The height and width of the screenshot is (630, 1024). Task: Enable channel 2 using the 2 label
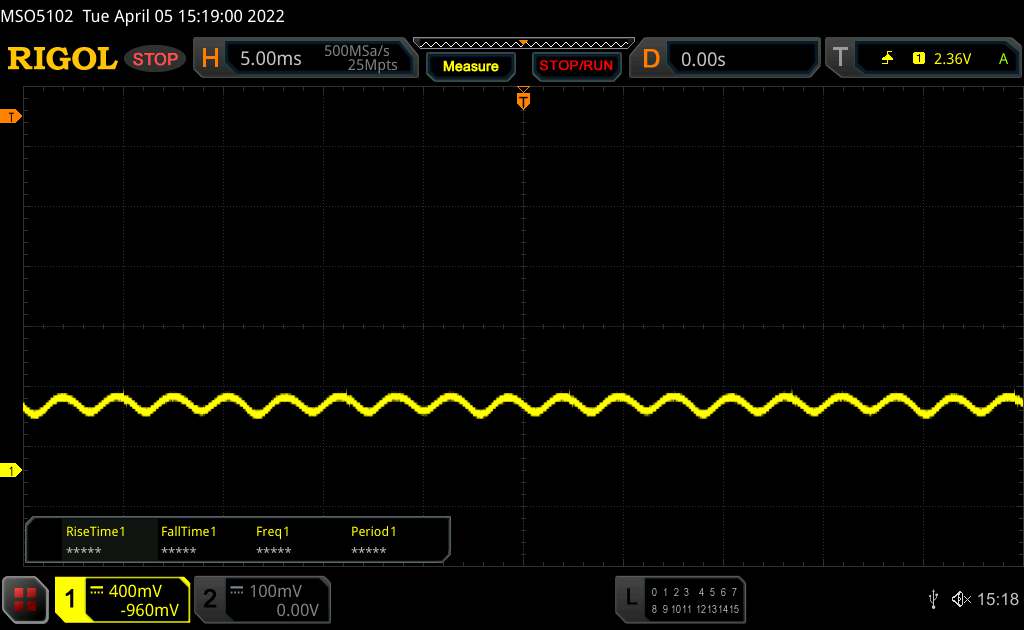(210, 599)
